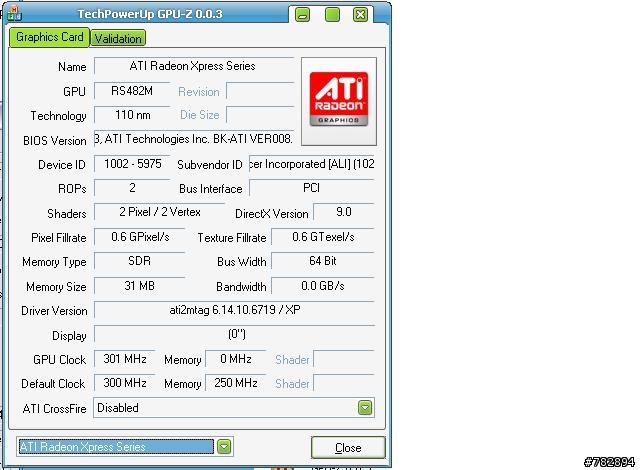Click the 'BIOS Version' label
The image size is (640, 470).
click(x=55, y=141)
